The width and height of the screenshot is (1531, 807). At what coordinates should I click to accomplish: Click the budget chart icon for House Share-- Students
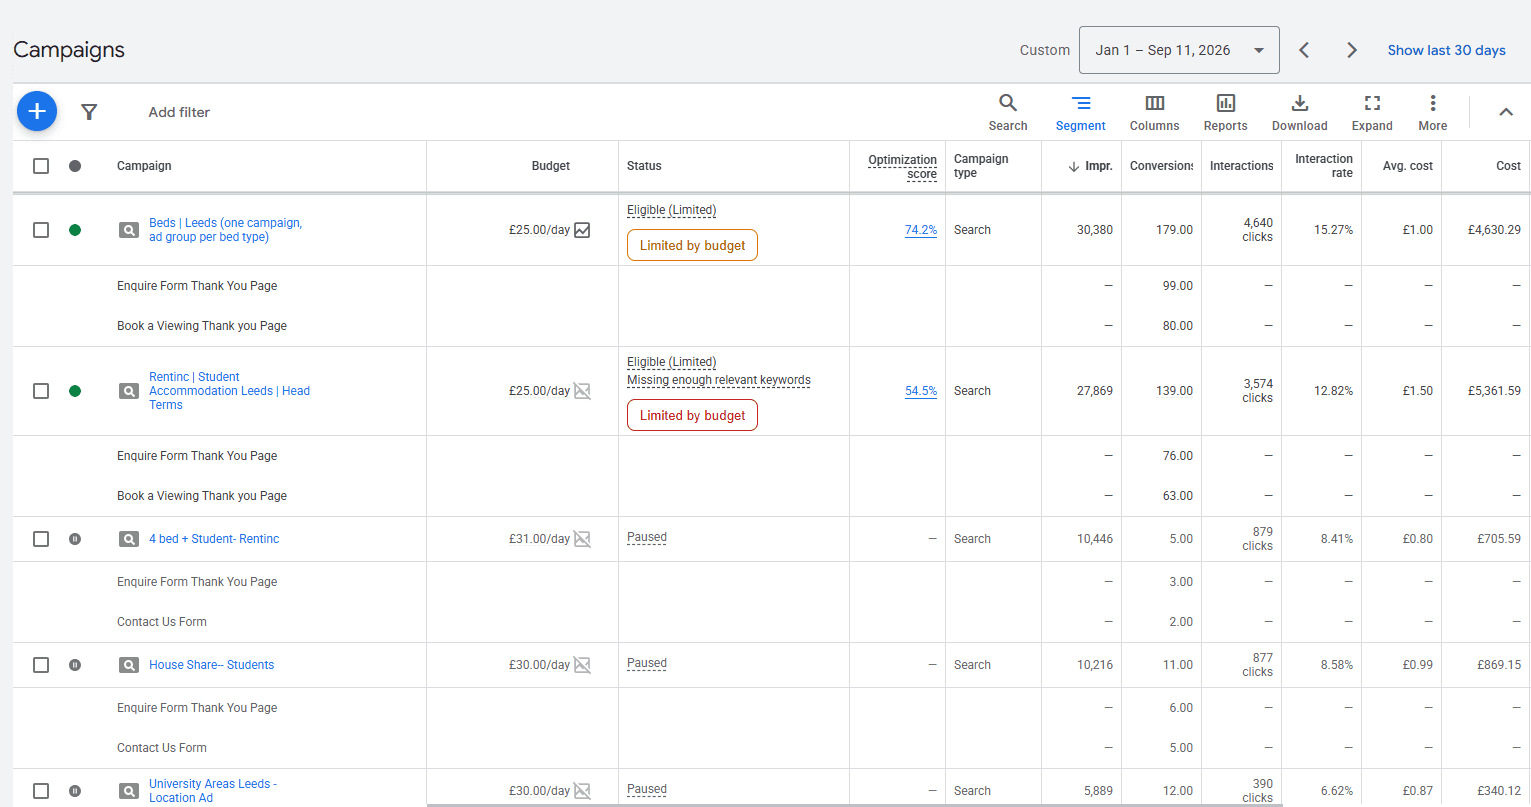point(582,665)
